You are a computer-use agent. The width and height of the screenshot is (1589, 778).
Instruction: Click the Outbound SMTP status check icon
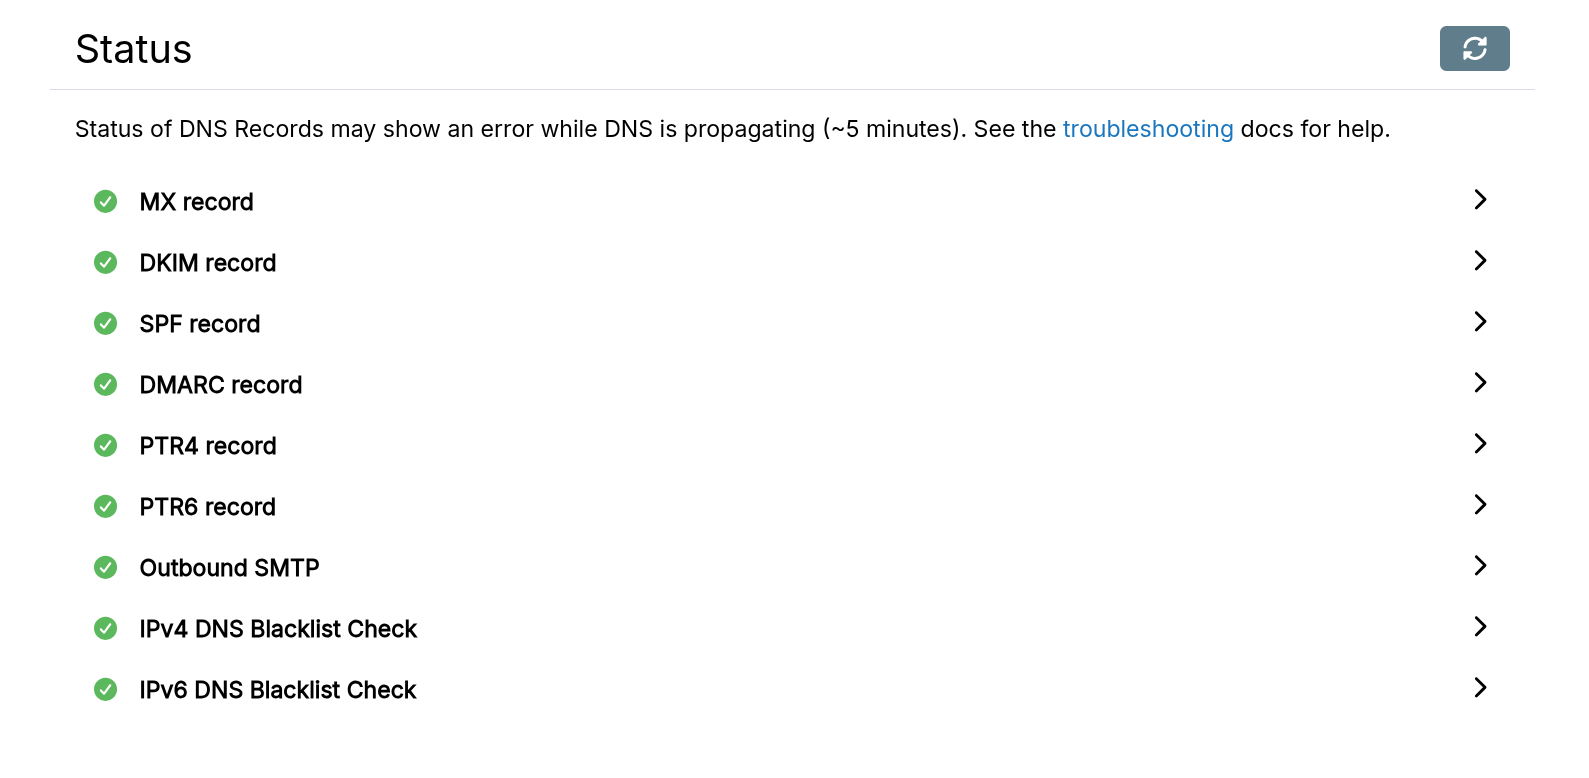click(x=105, y=568)
